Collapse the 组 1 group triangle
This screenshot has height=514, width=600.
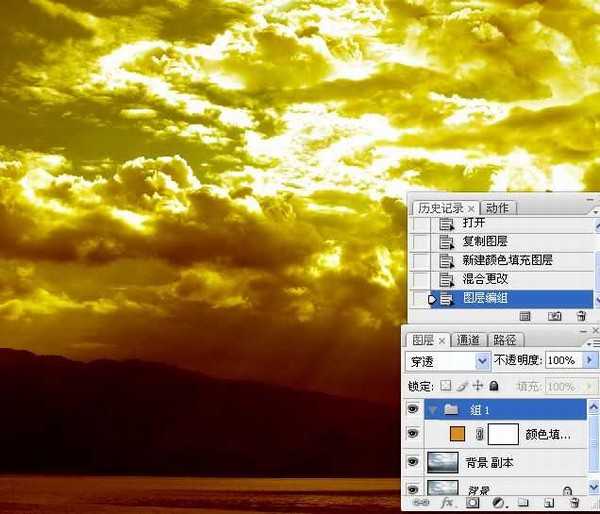(x=432, y=410)
